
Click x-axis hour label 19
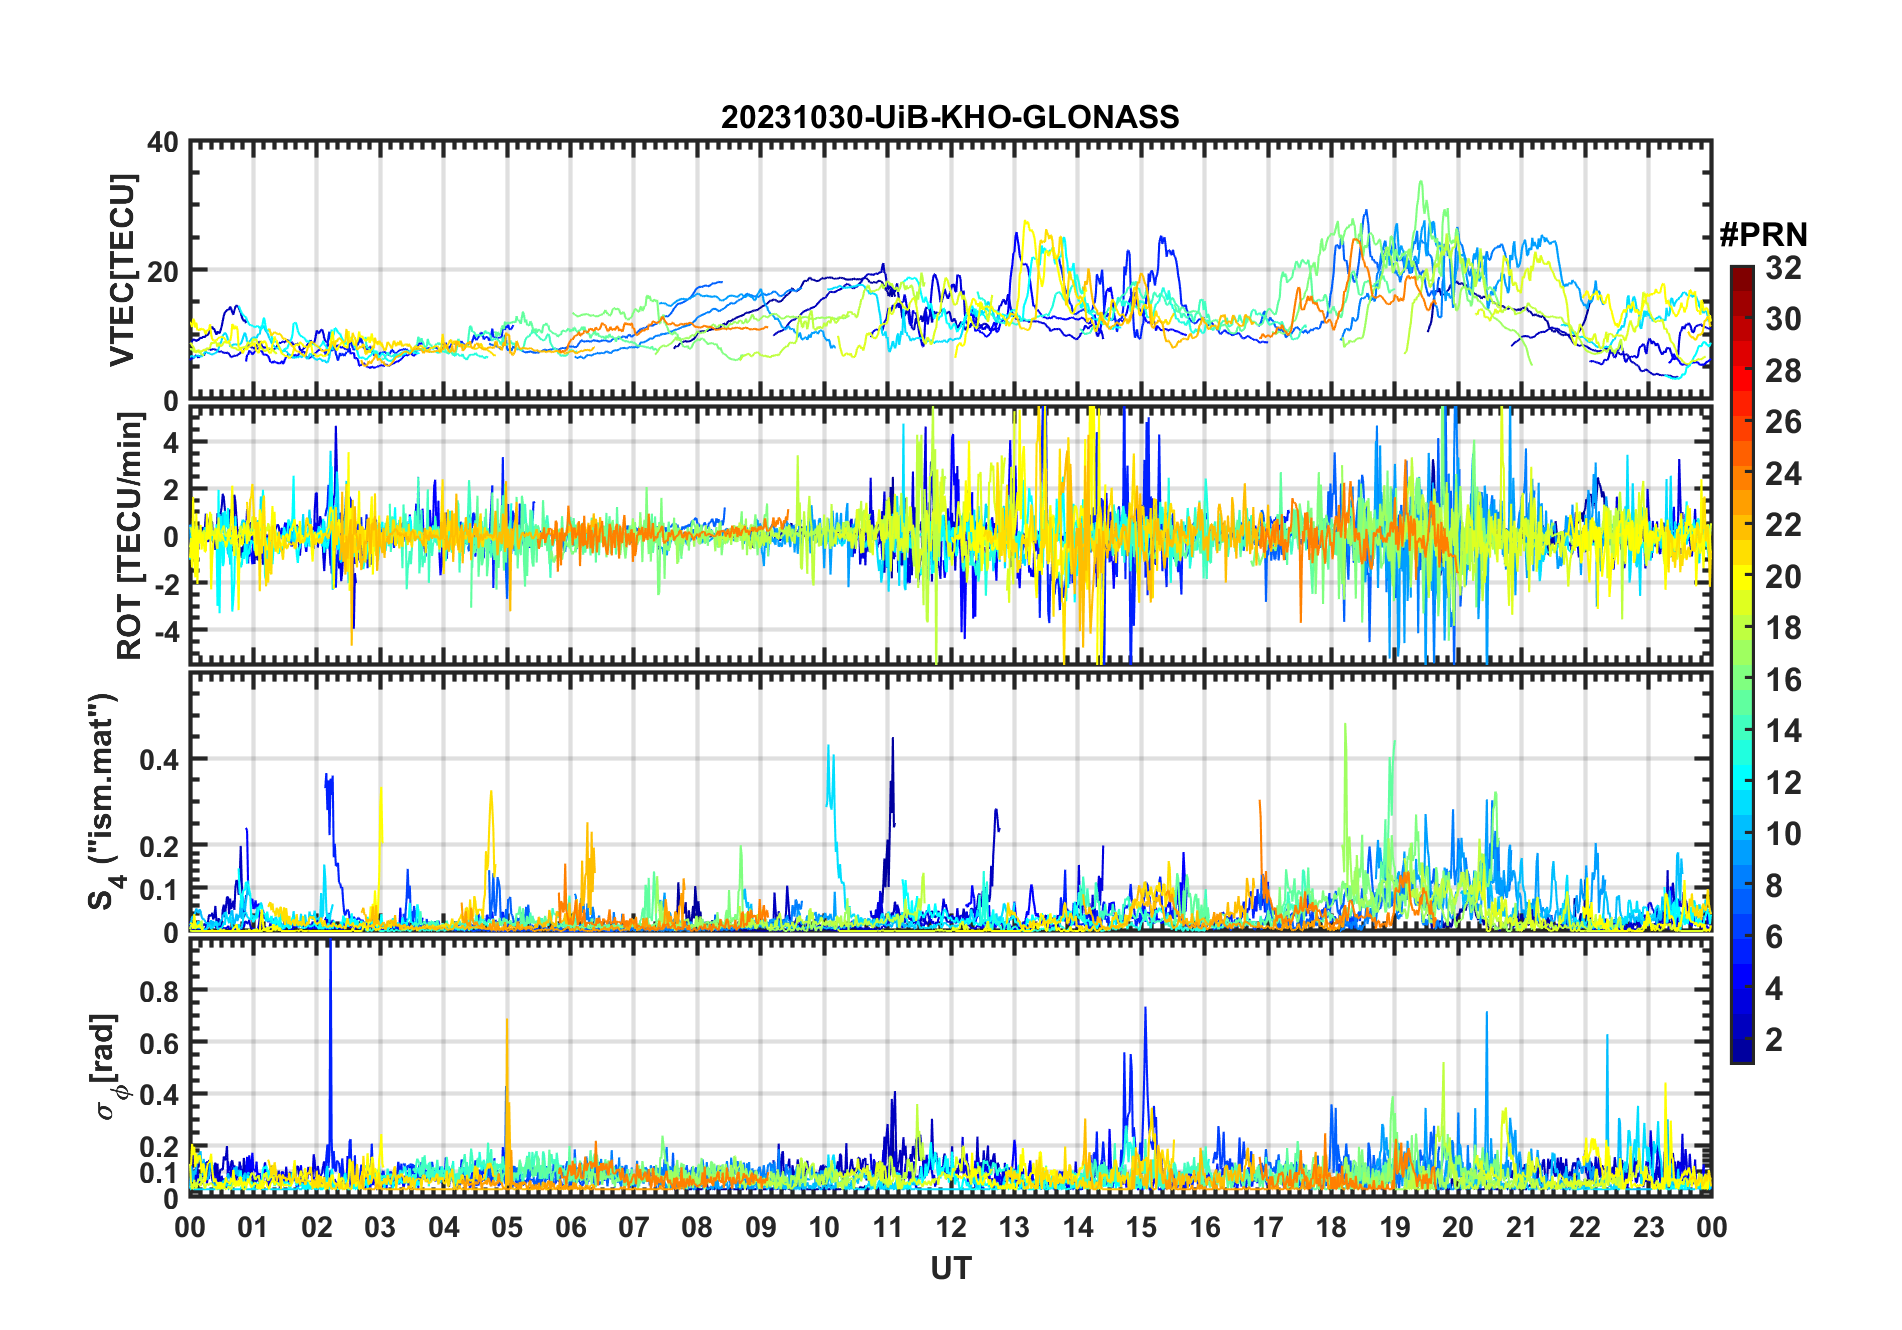1395,1228
